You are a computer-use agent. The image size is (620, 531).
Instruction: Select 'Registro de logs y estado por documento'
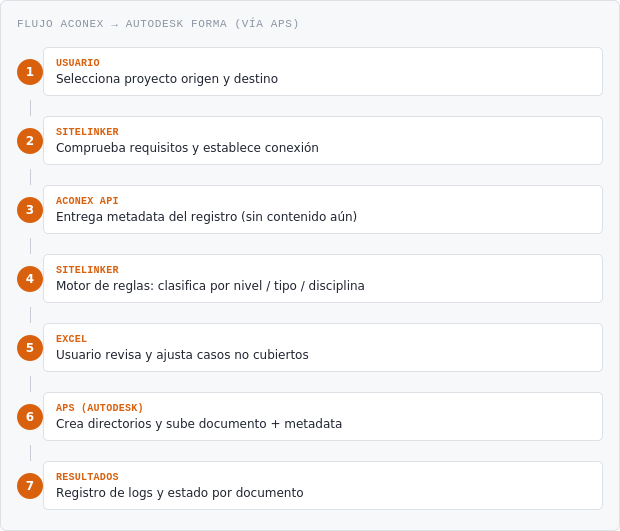pos(180,493)
